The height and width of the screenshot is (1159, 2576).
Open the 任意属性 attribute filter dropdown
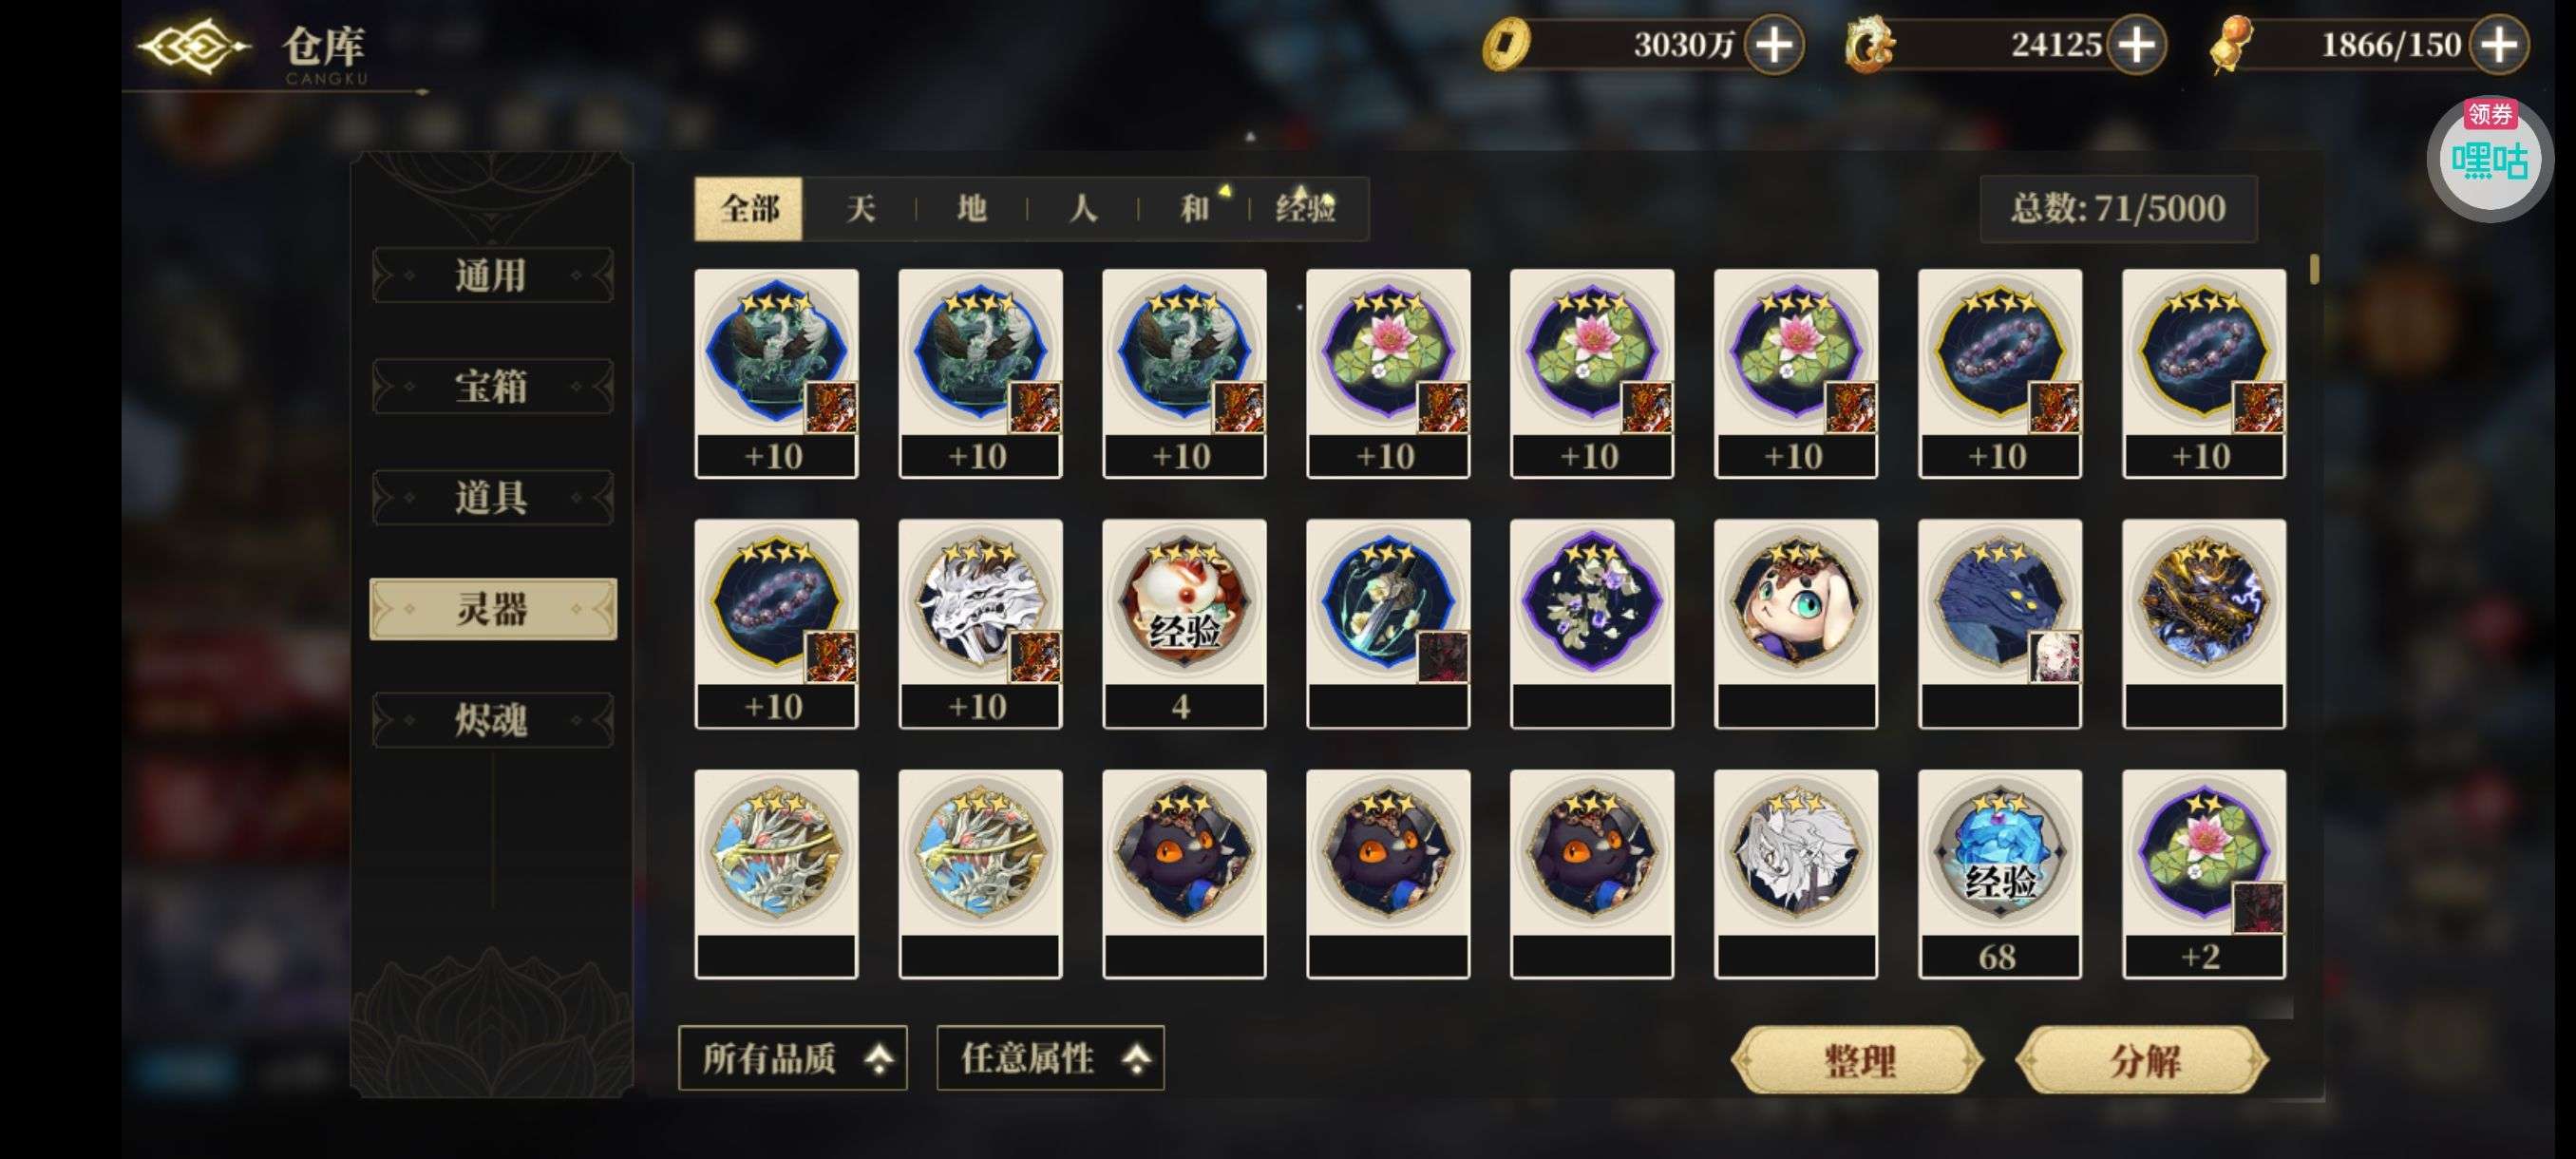pyautogui.click(x=1050, y=1058)
